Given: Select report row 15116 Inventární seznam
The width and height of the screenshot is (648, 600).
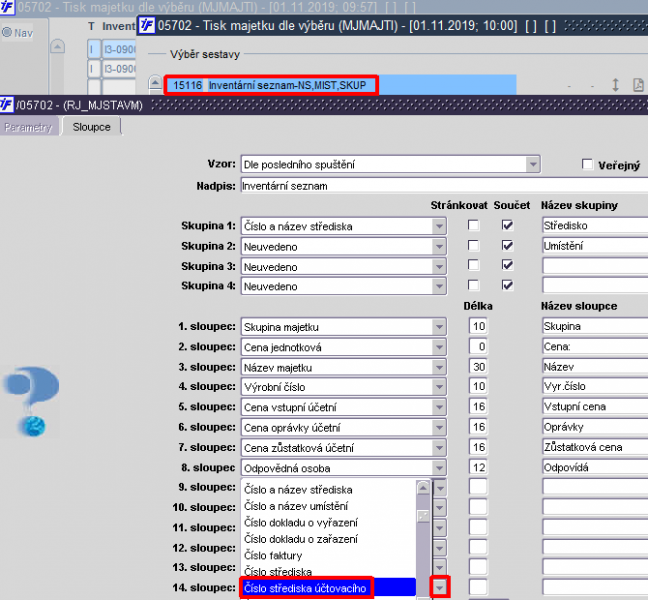Looking at the screenshot, I should [x=271, y=85].
